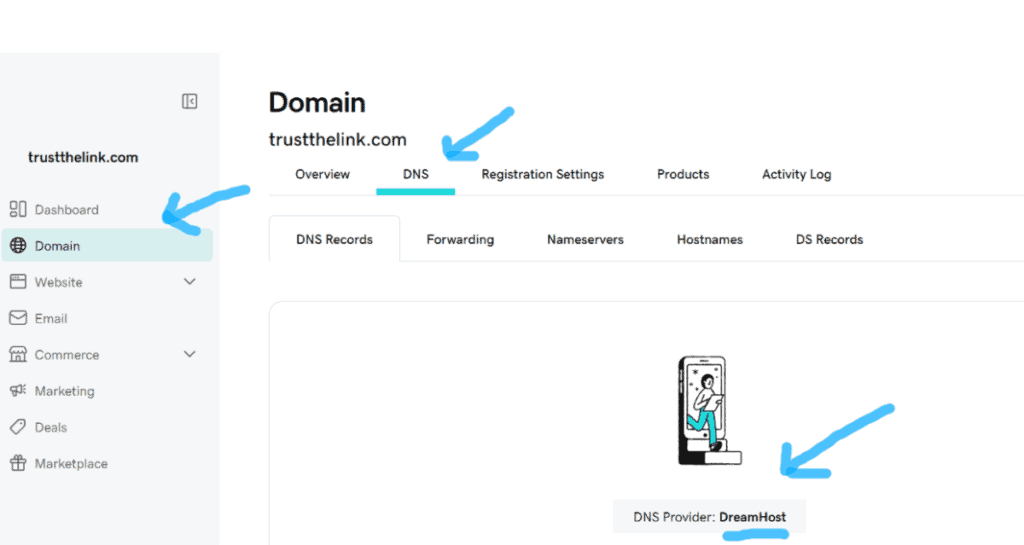The width and height of the screenshot is (1024, 545).
Task: Click the Dashboard grid icon
Action: pos(18,209)
